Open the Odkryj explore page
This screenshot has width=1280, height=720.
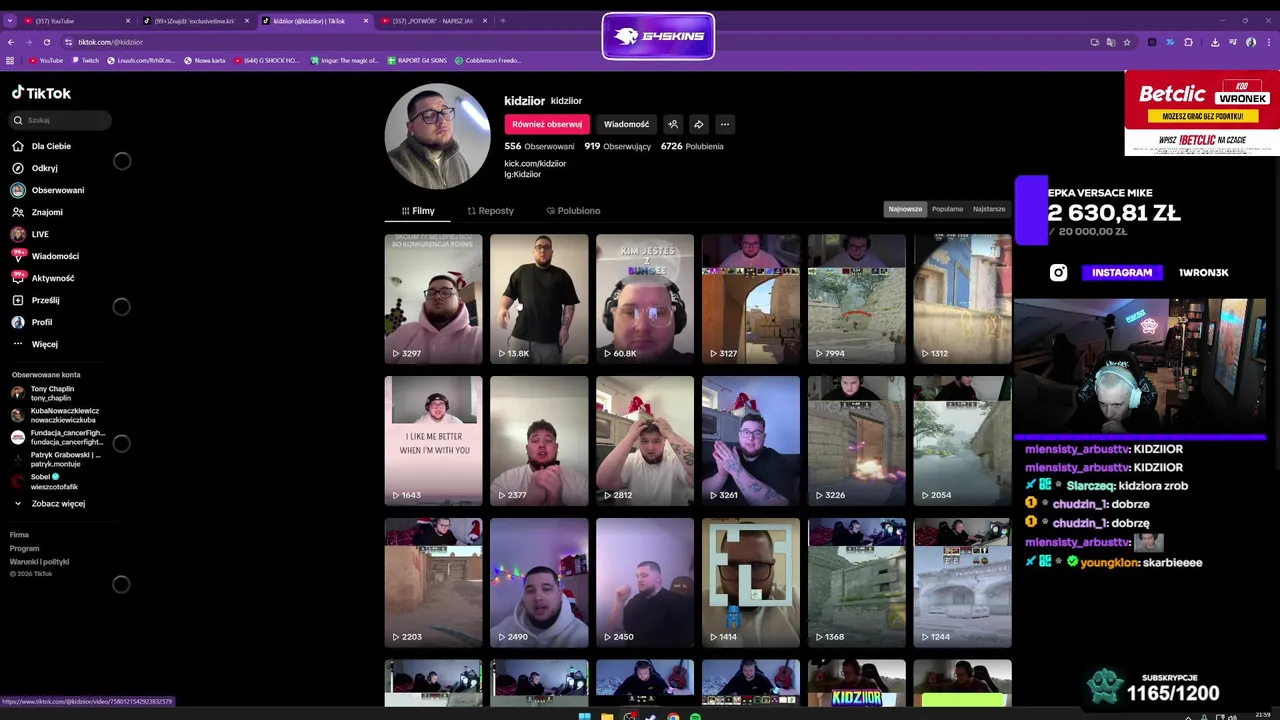coord(44,168)
